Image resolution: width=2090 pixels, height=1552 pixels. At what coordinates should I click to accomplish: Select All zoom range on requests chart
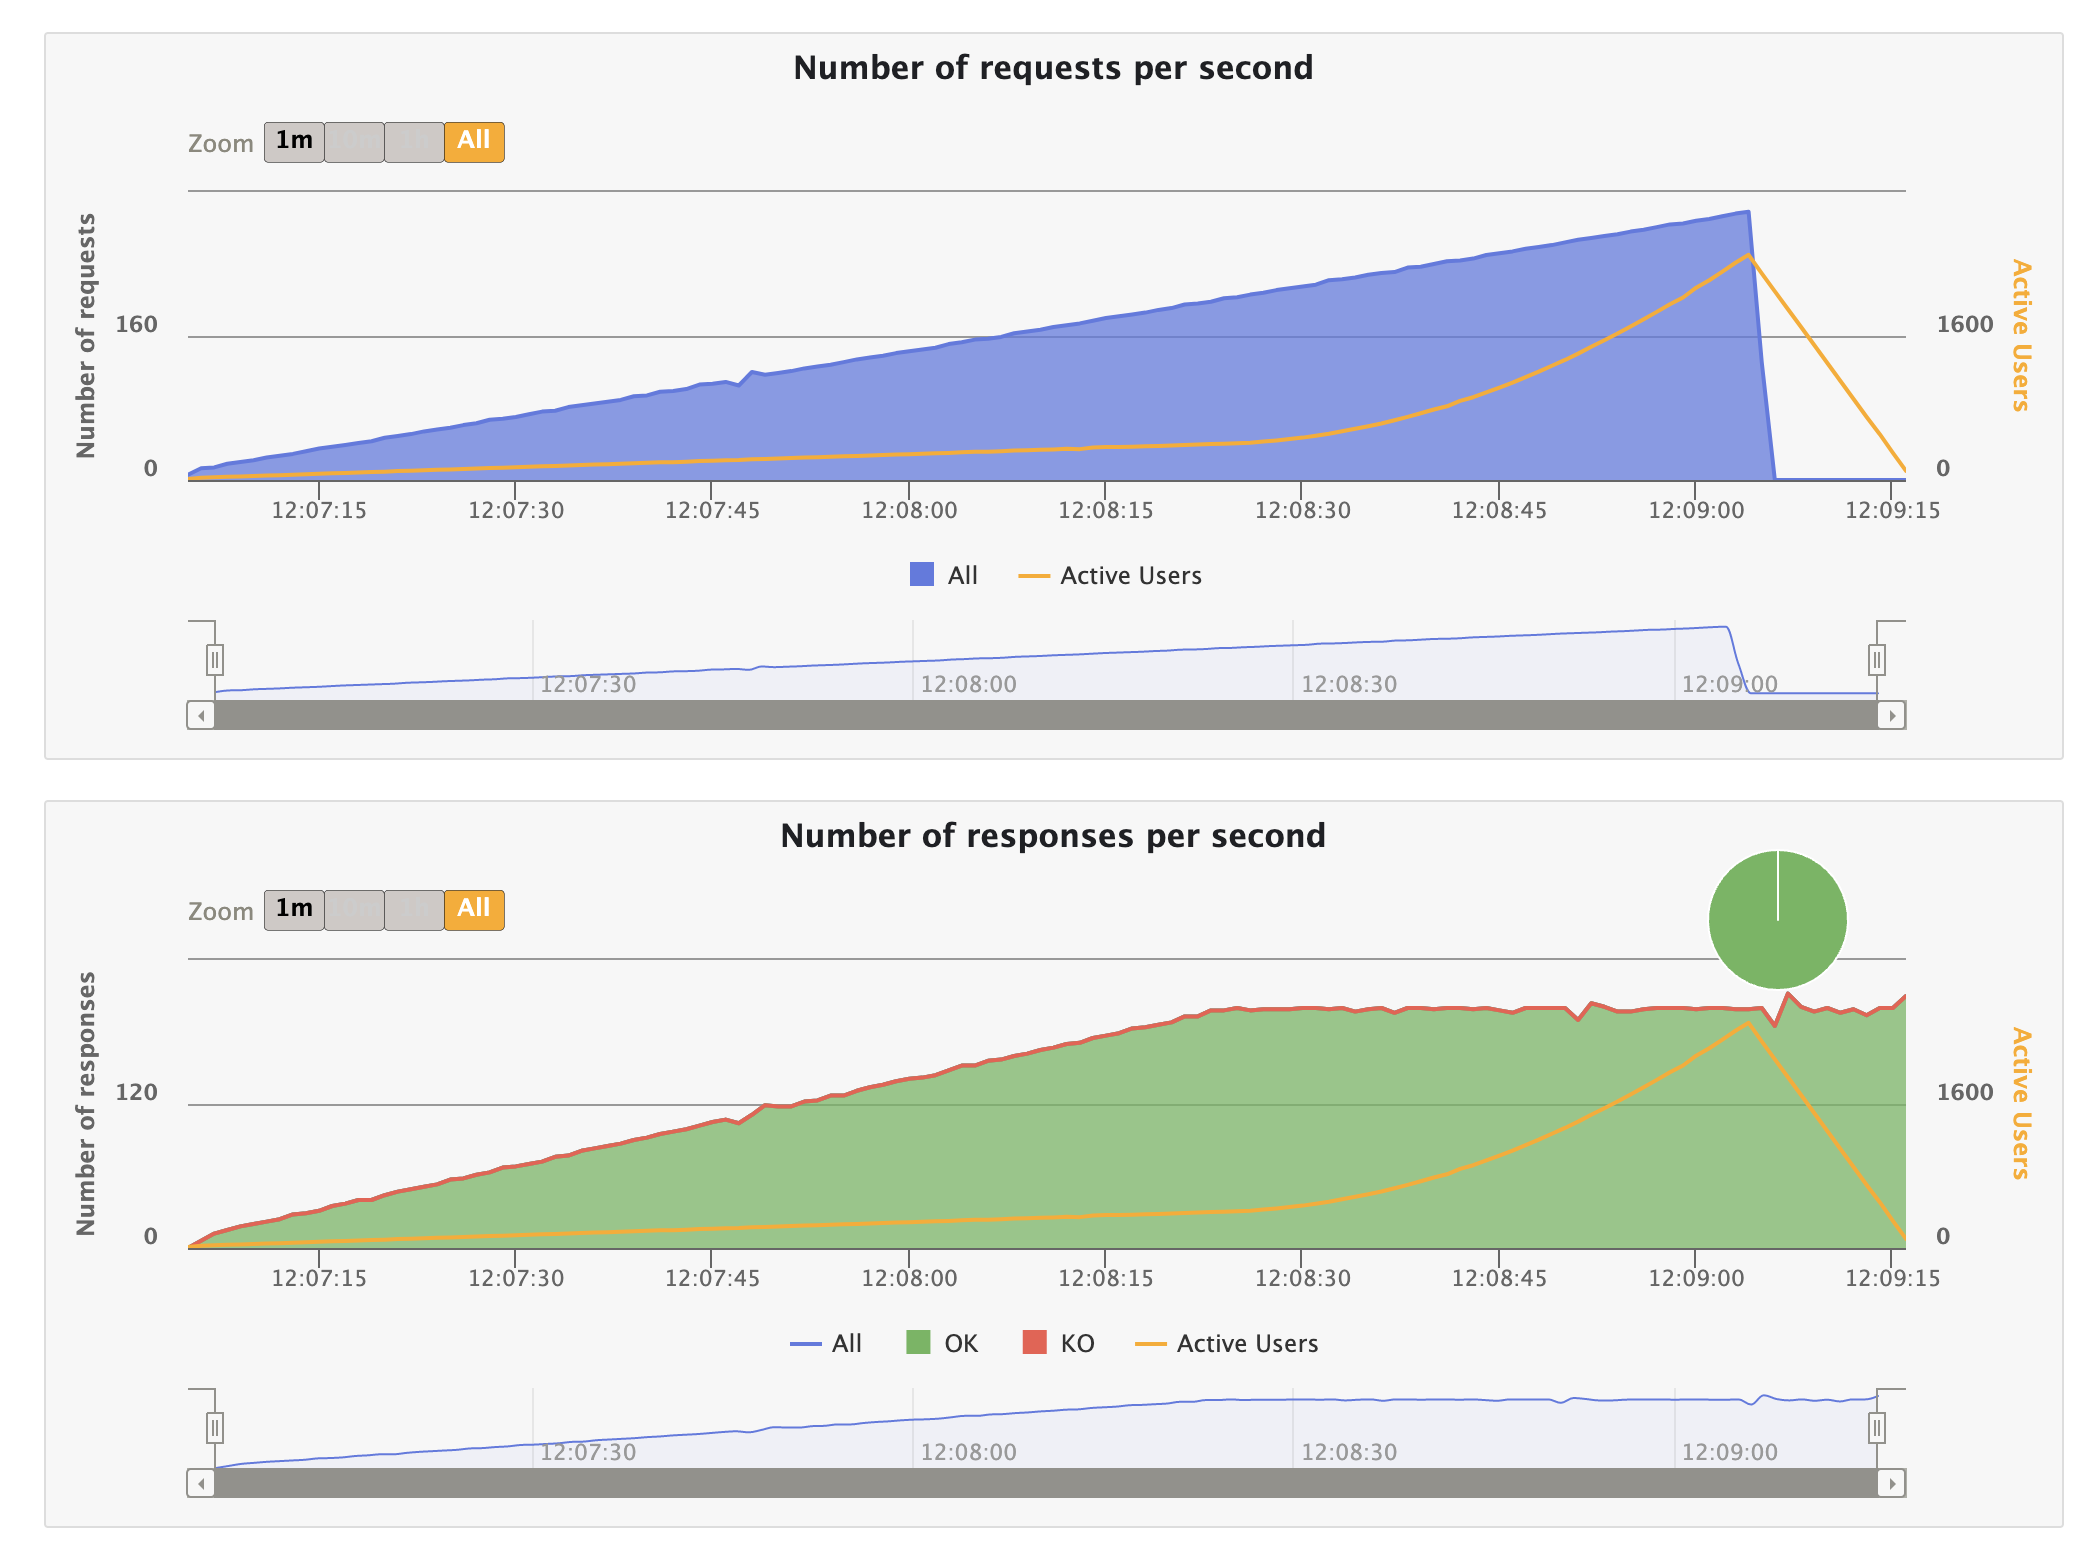pos(474,142)
